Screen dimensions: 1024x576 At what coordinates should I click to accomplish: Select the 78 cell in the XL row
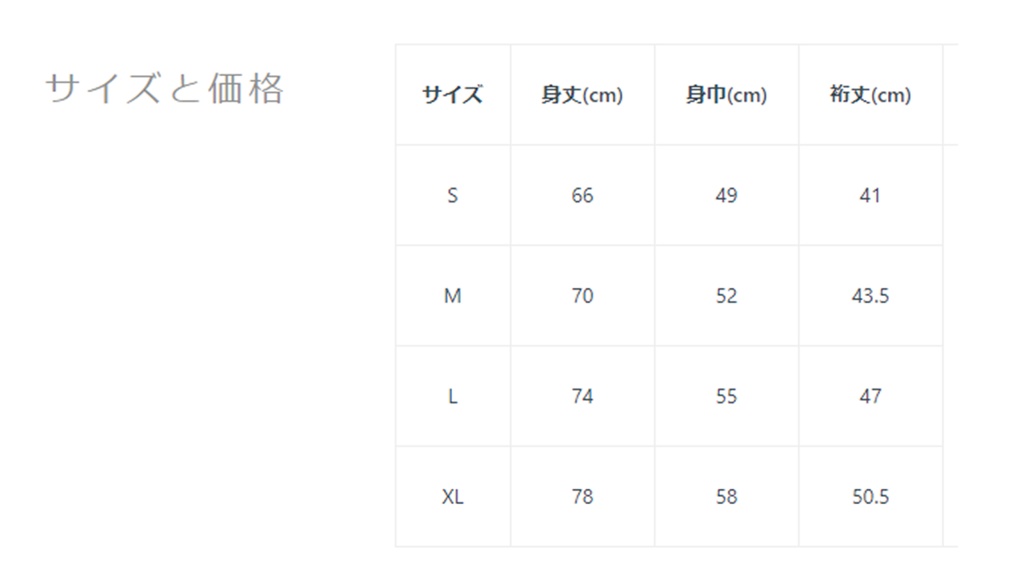click(582, 497)
